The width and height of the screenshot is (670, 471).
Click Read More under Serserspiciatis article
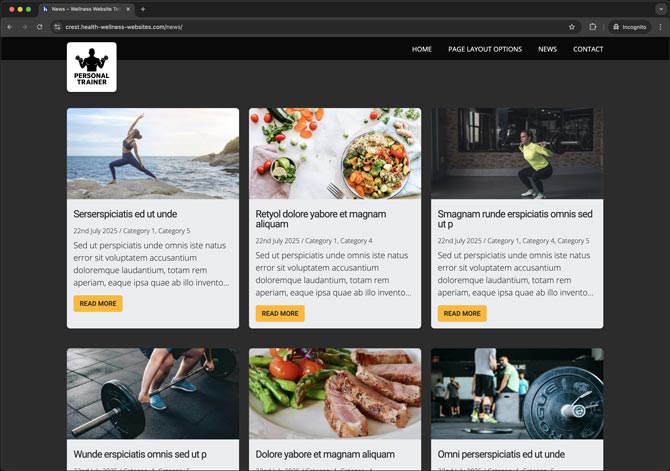98,303
